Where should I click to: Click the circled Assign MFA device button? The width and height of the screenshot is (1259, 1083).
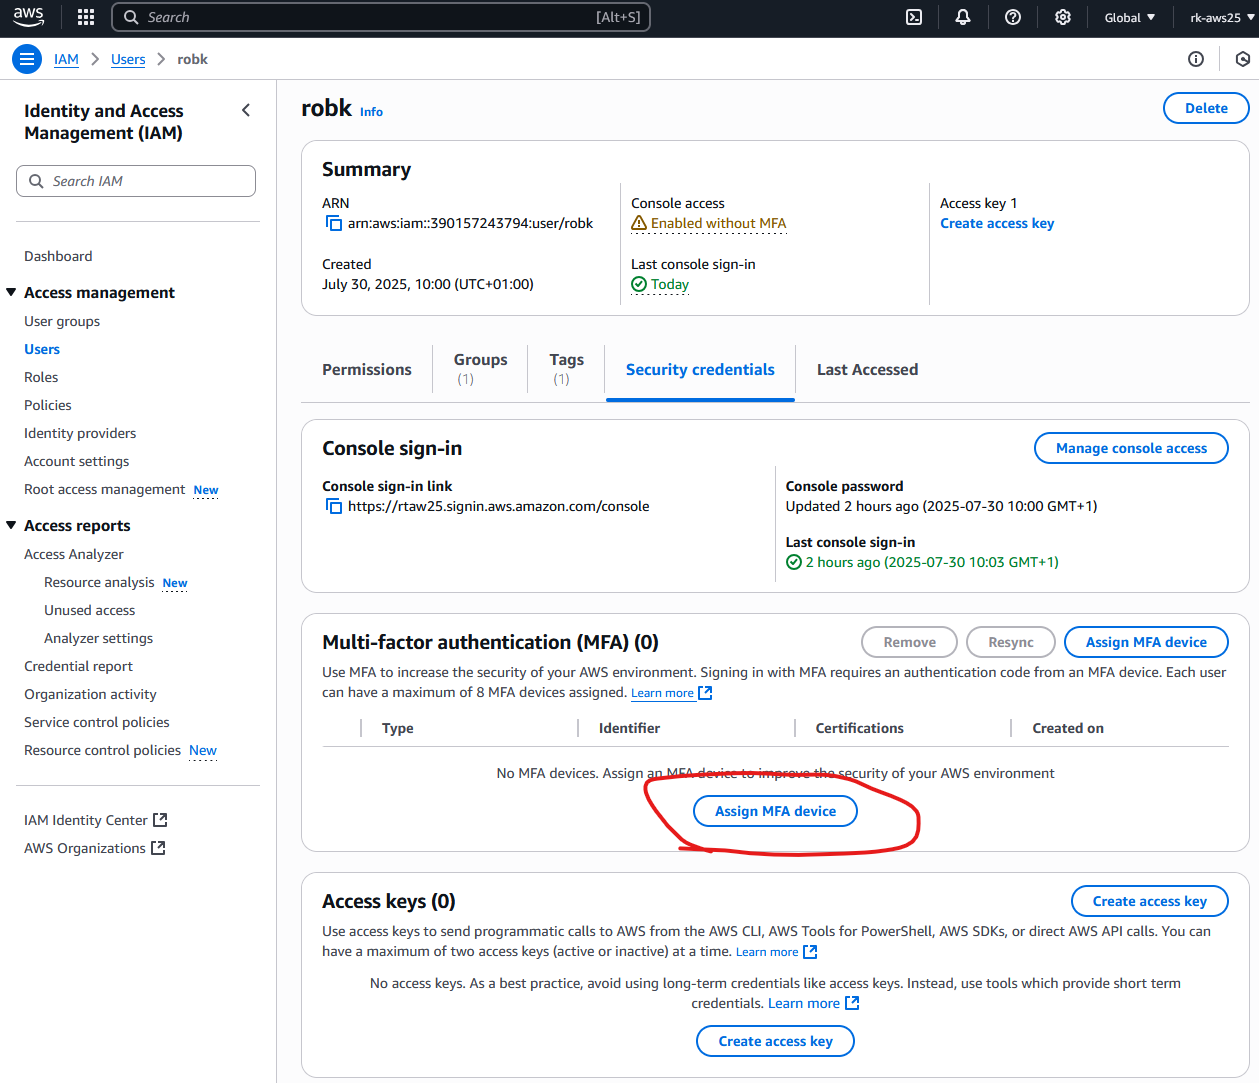click(775, 811)
